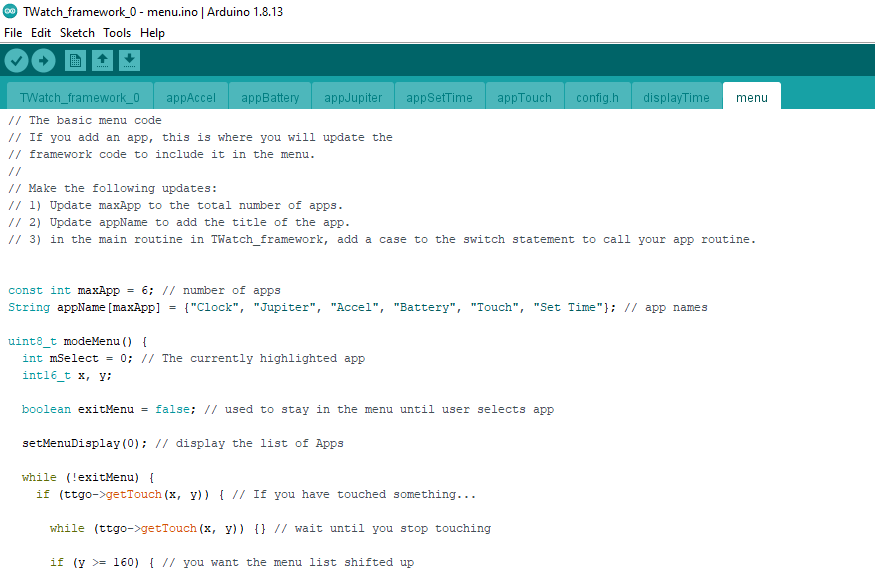Click the line 'const int maxApp = 6;'
Viewport: 875px width, 572px height.
pyautogui.click(x=144, y=290)
